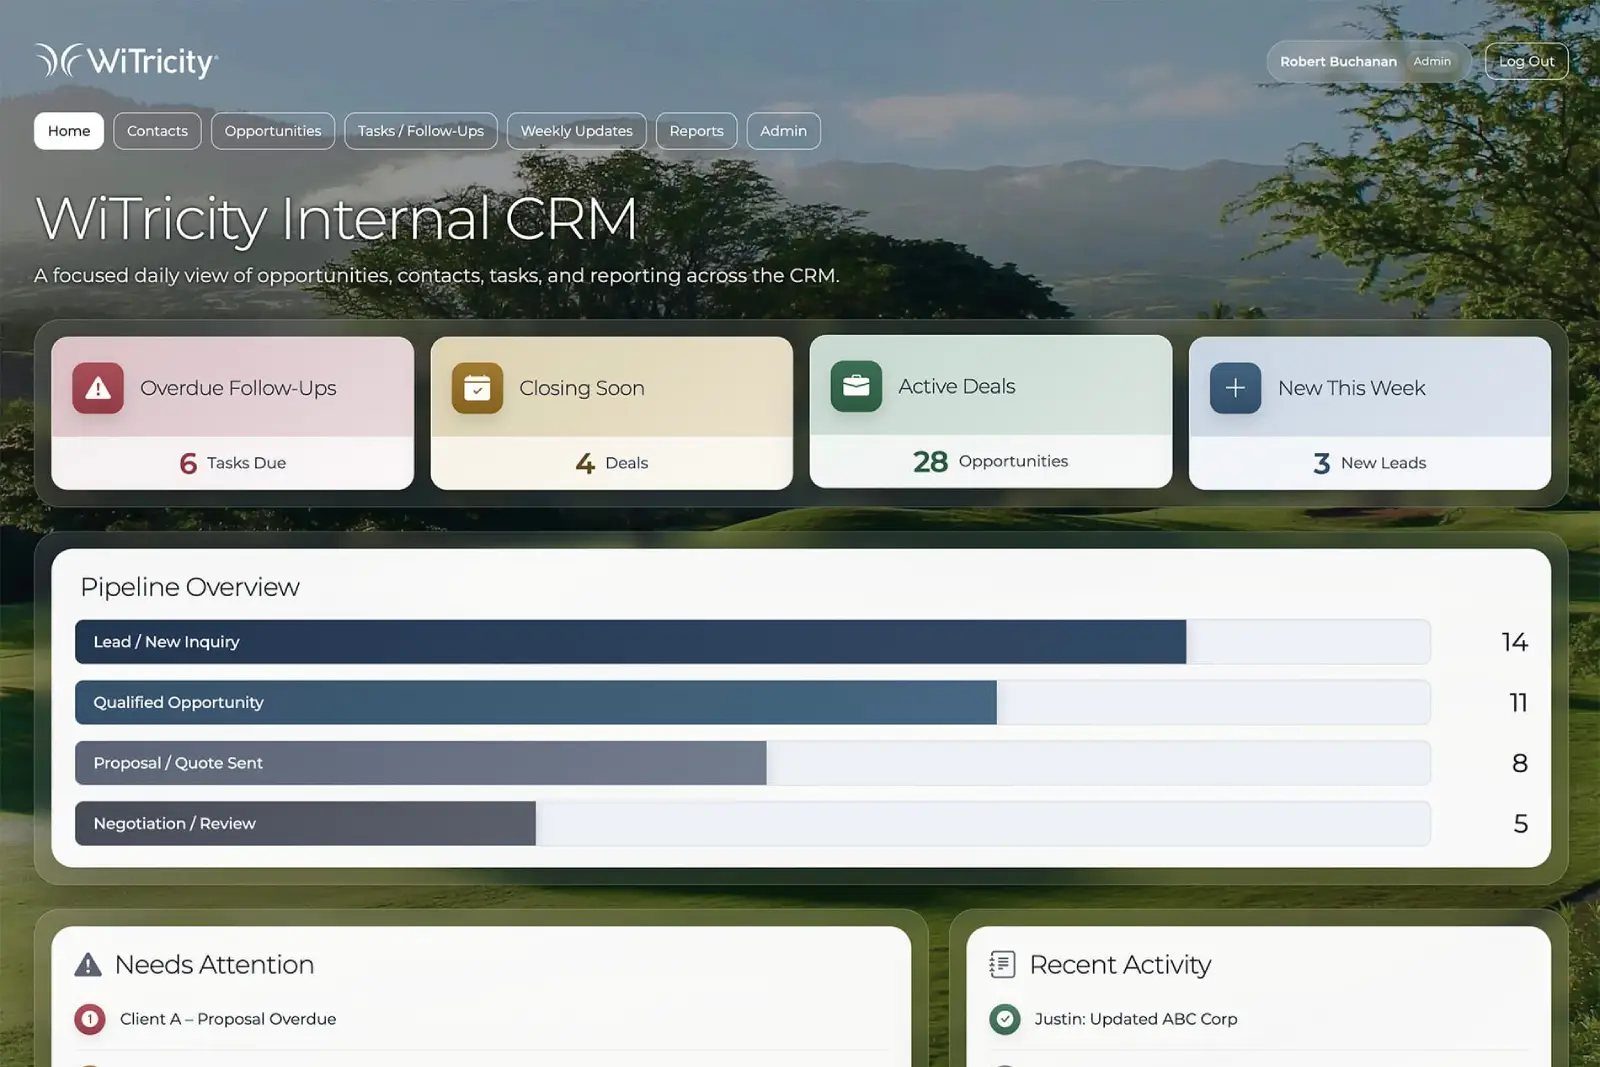The image size is (1600, 1067).
Task: Open the Tasks / Follow-Ups tab
Action: 421,131
